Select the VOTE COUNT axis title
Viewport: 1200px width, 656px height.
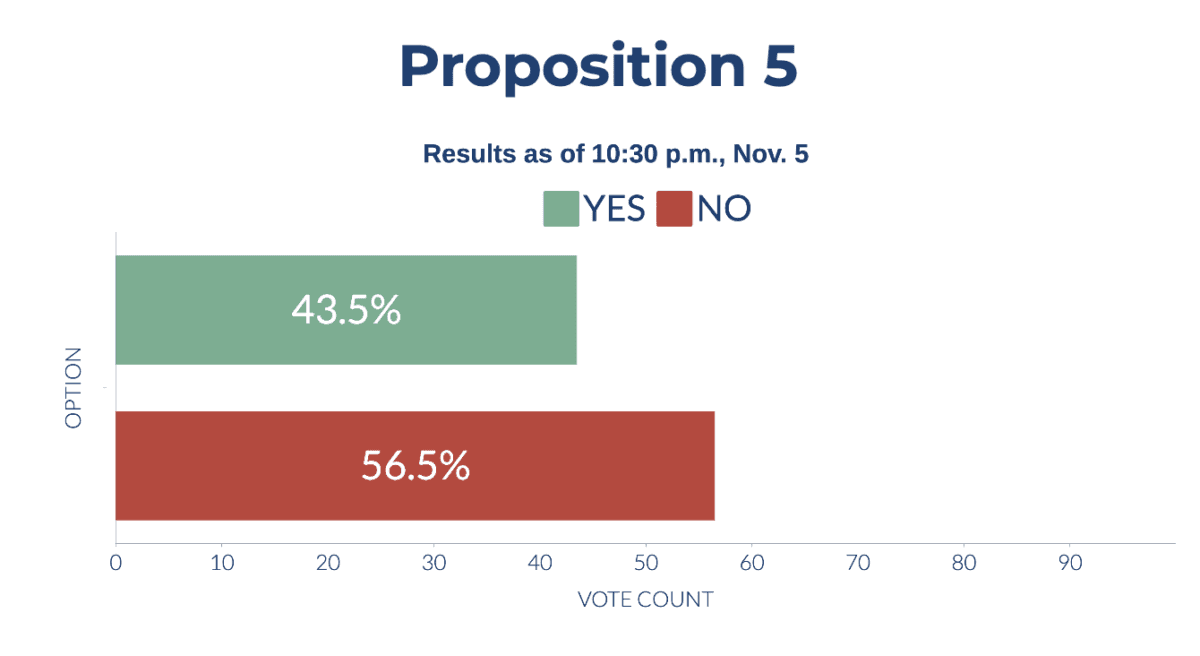(x=645, y=600)
